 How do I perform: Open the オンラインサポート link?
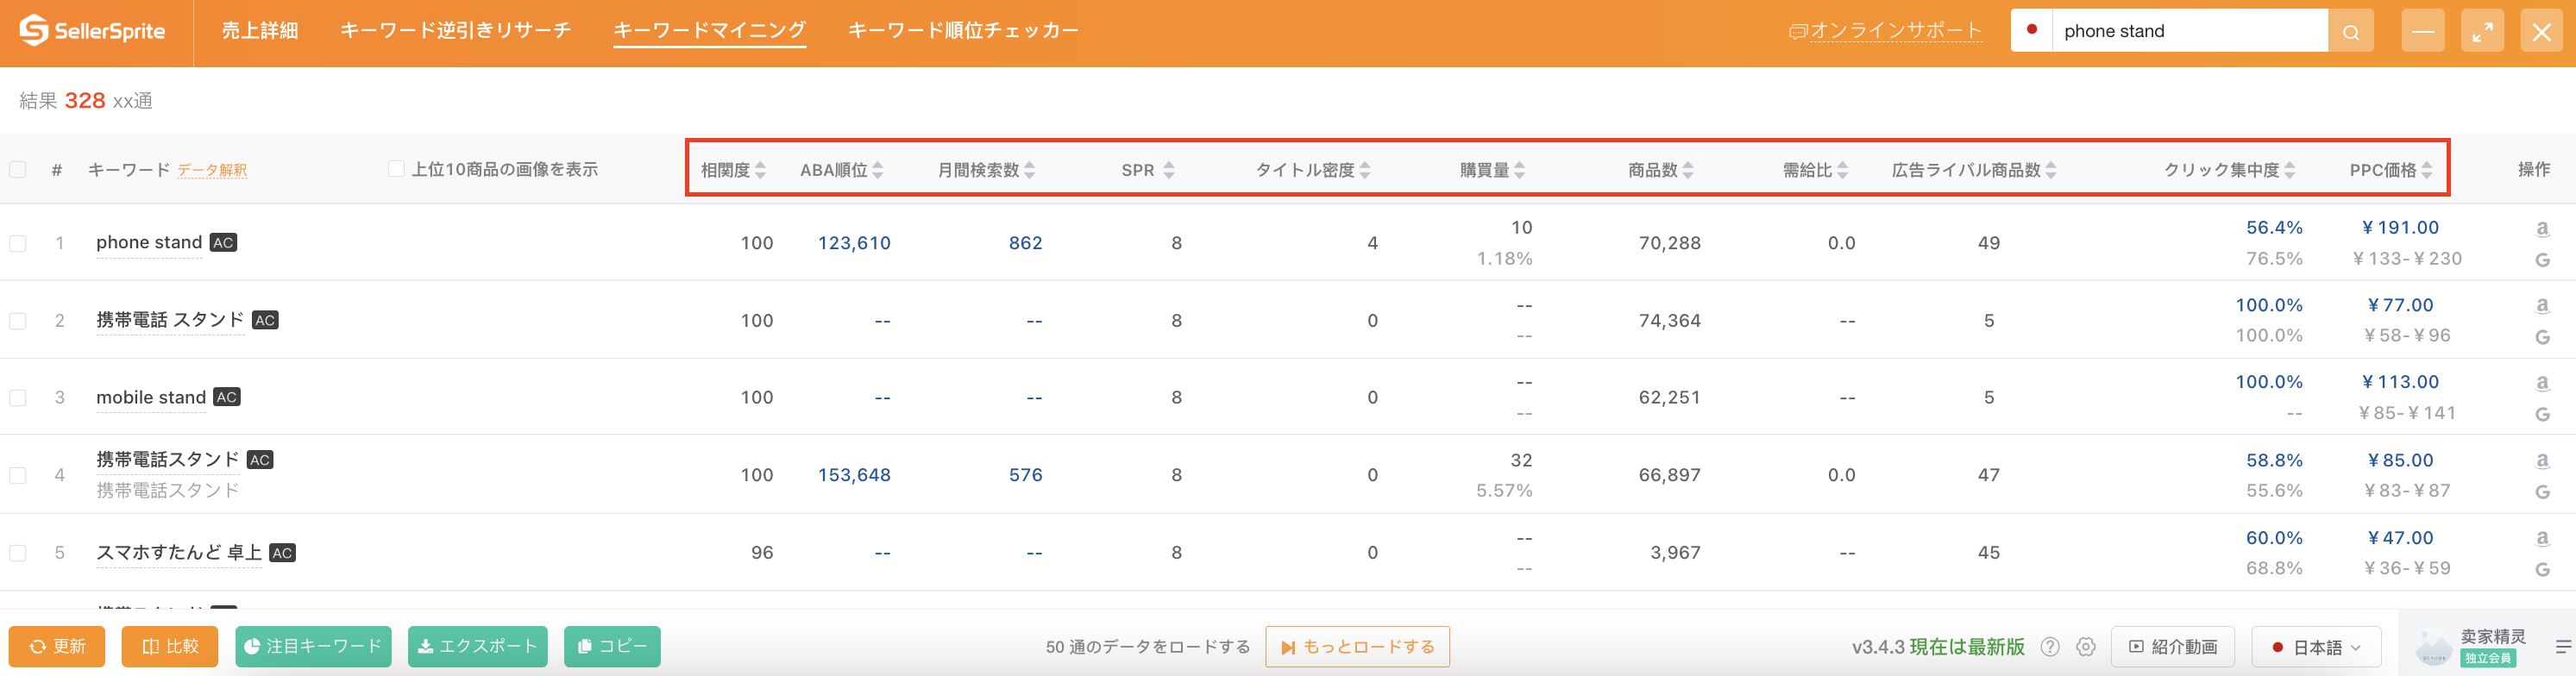pos(1885,31)
